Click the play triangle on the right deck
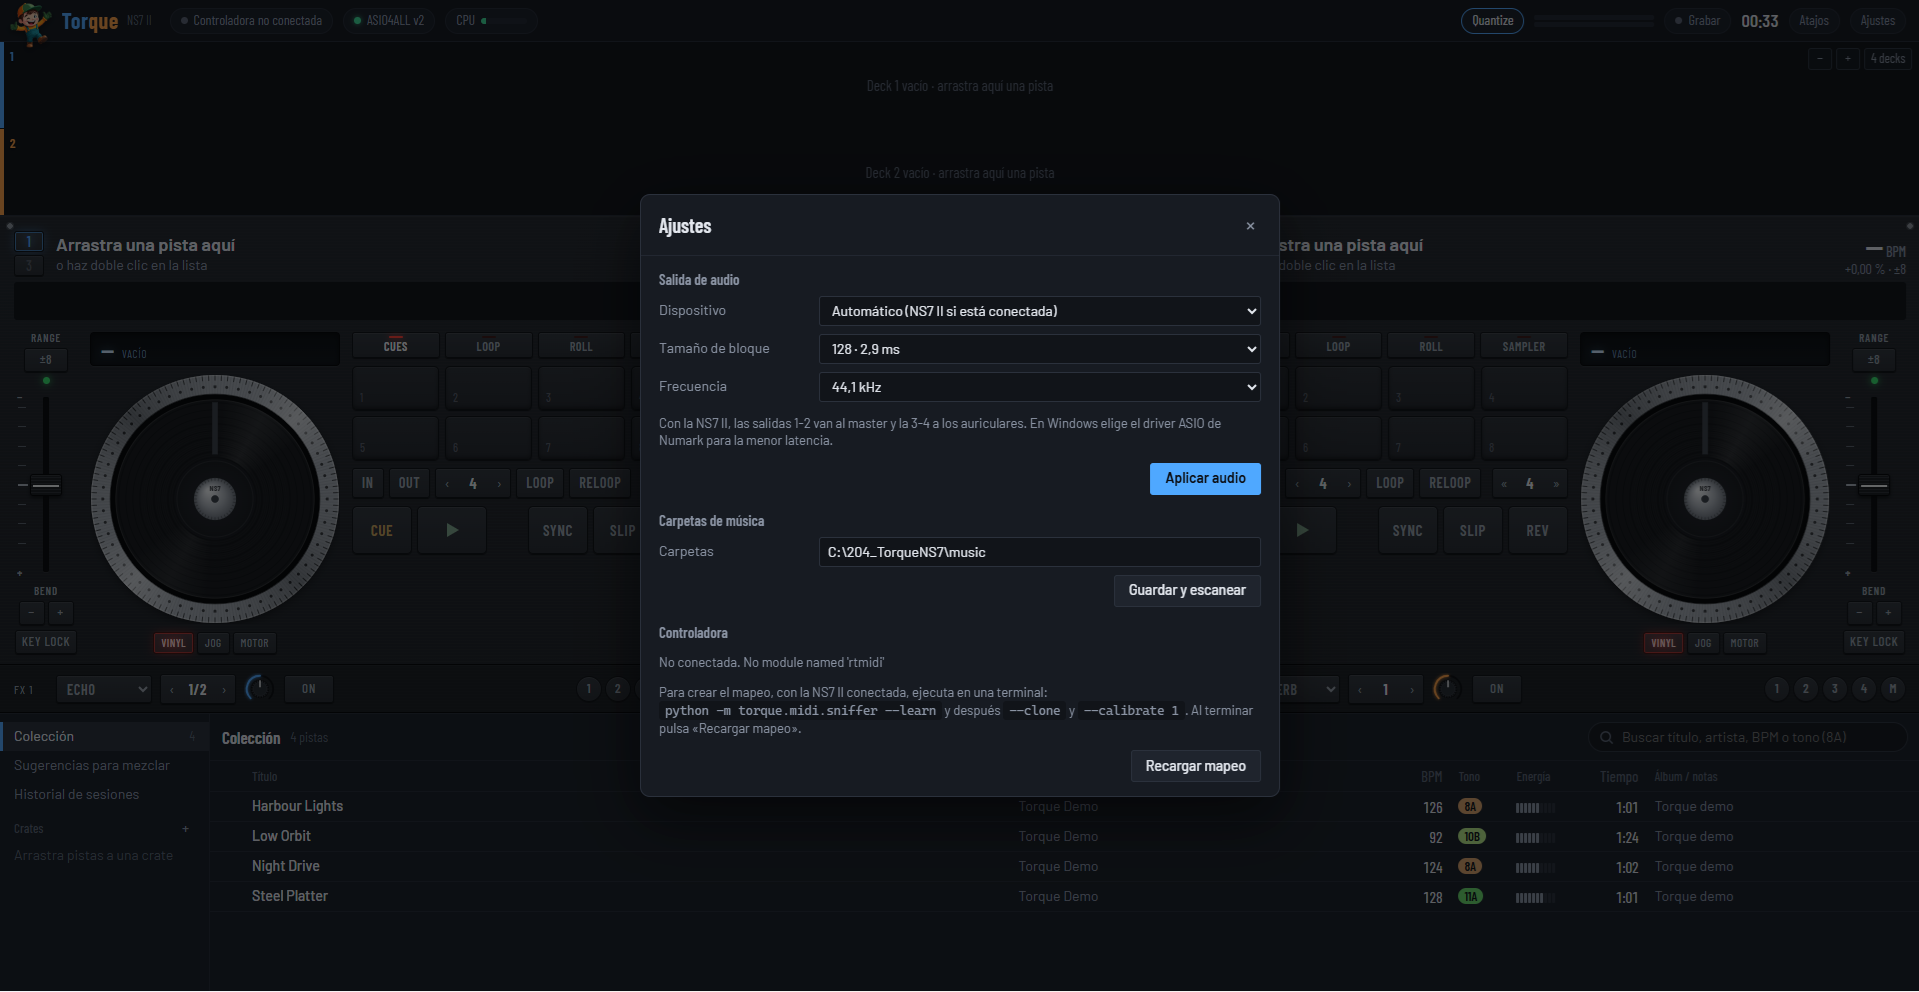 (x=1302, y=530)
